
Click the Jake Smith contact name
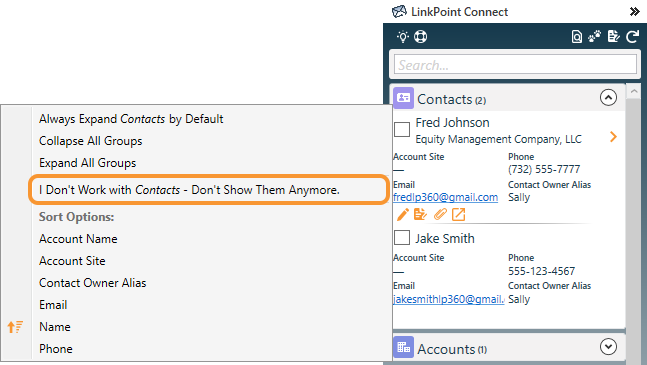(445, 238)
